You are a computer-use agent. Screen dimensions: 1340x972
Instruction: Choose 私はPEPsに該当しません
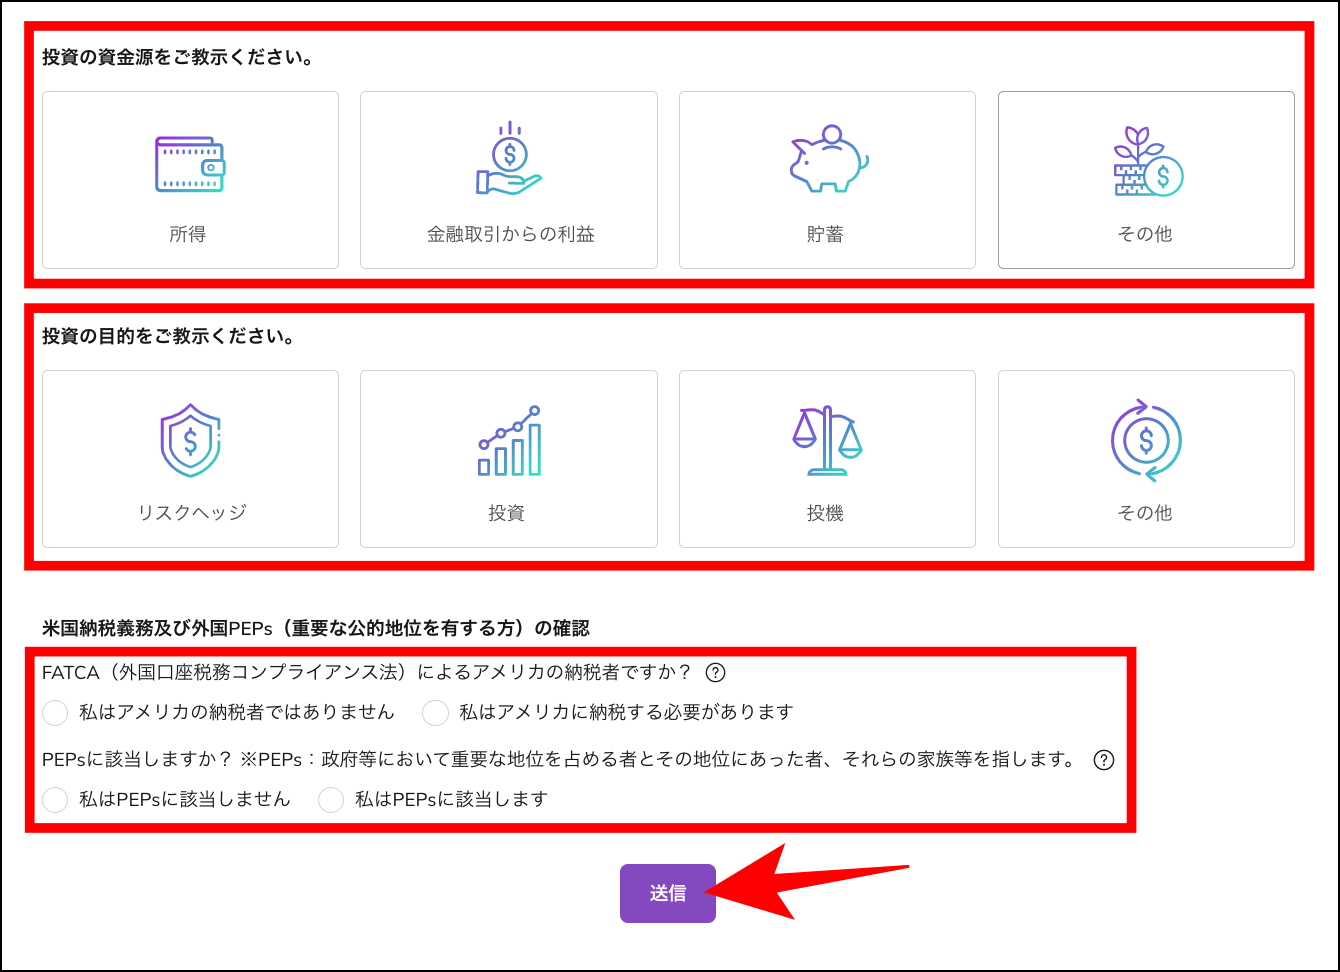pyautogui.click(x=55, y=800)
